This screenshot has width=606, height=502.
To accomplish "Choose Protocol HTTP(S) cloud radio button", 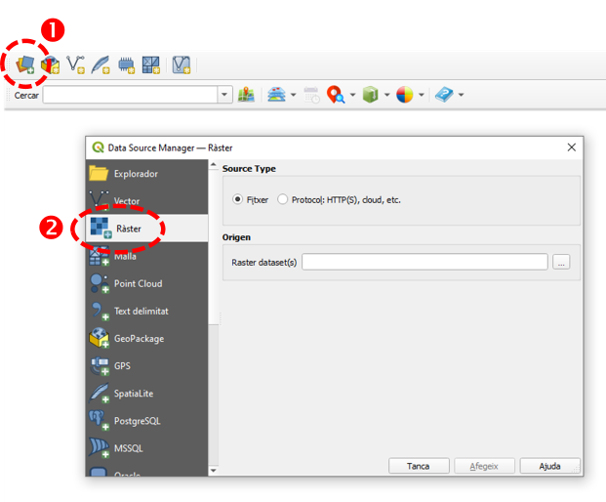I will point(283,199).
